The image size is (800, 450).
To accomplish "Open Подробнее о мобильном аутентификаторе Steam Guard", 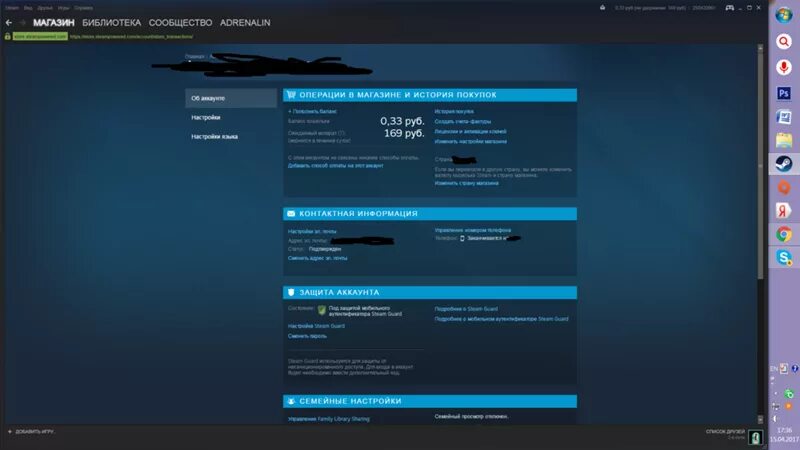I will tap(502, 319).
